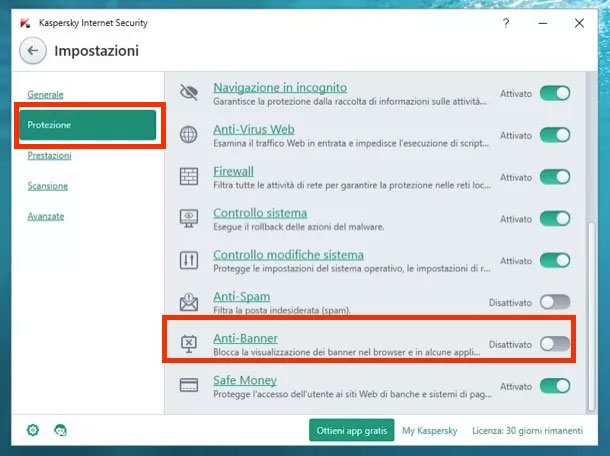
Task: Click the Navigazione in incognito crossed-eye icon
Action: 188,92
